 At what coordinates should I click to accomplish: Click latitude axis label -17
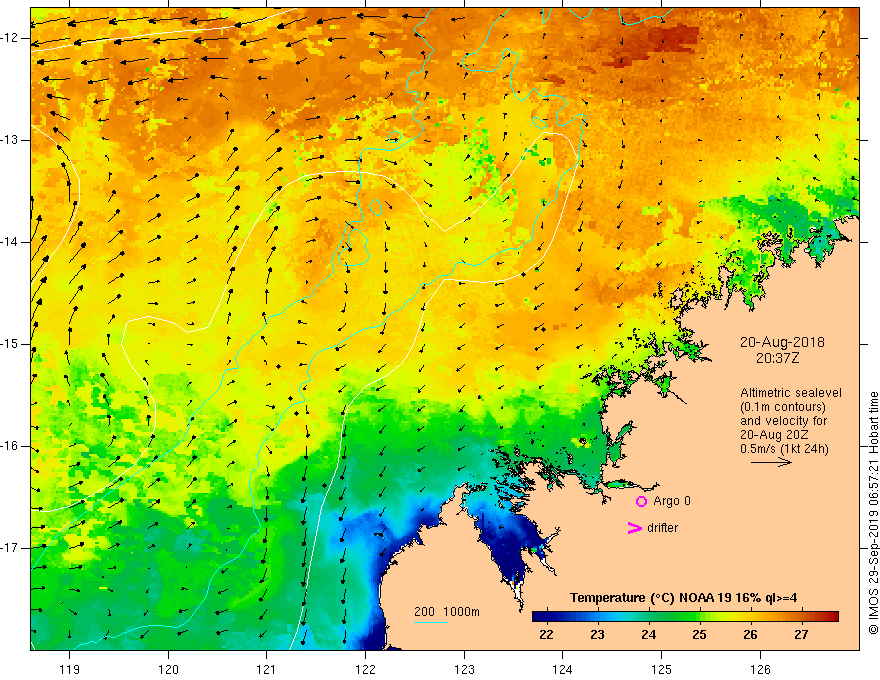click(x=10, y=548)
